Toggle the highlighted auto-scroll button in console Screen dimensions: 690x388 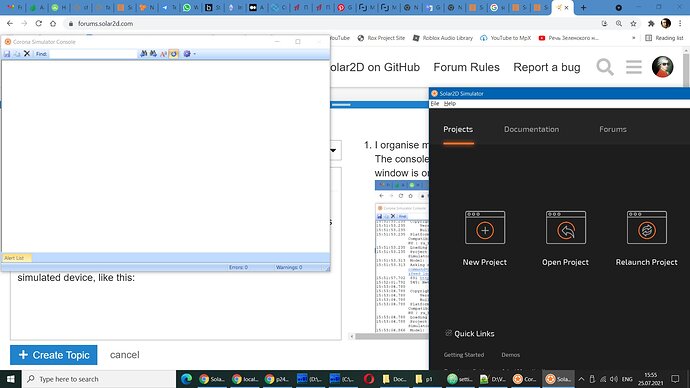174,54
